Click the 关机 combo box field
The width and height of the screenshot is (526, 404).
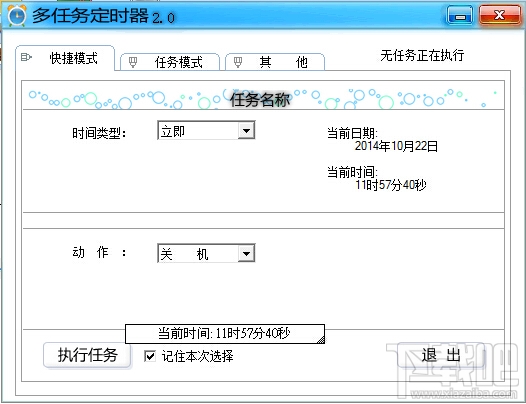pyautogui.click(x=206, y=253)
